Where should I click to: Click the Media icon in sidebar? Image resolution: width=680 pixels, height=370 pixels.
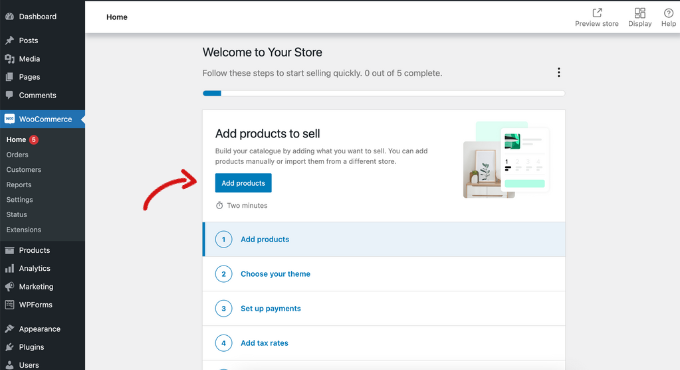(x=9, y=59)
